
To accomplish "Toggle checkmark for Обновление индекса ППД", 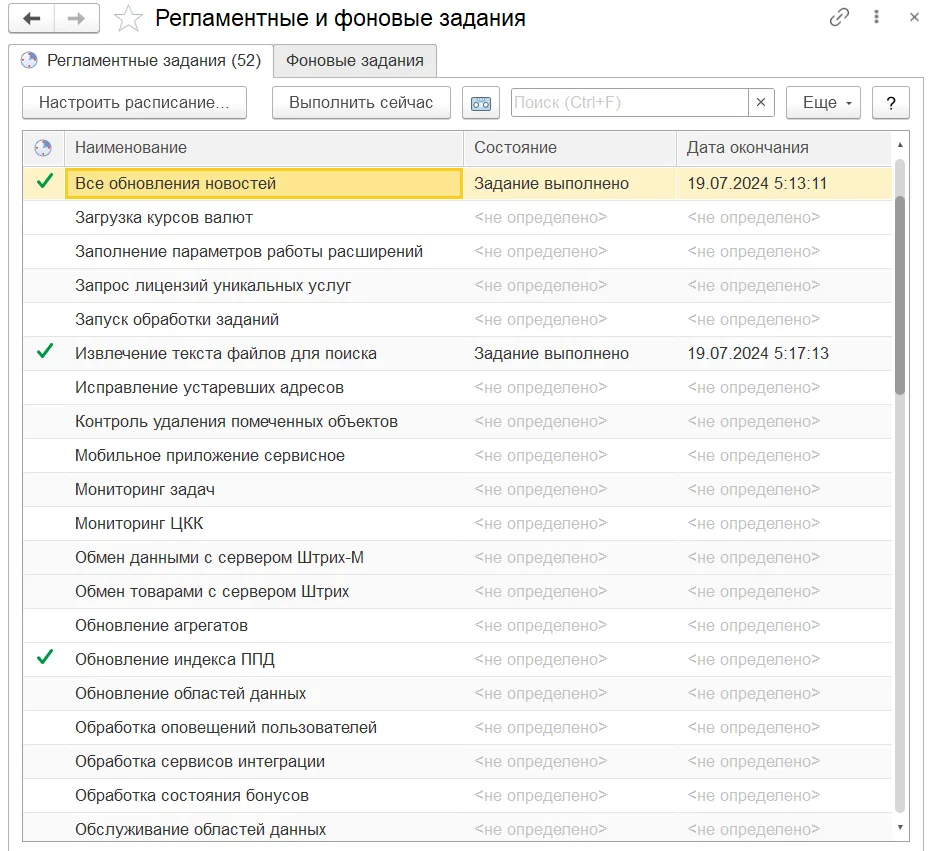I will (x=45, y=658).
